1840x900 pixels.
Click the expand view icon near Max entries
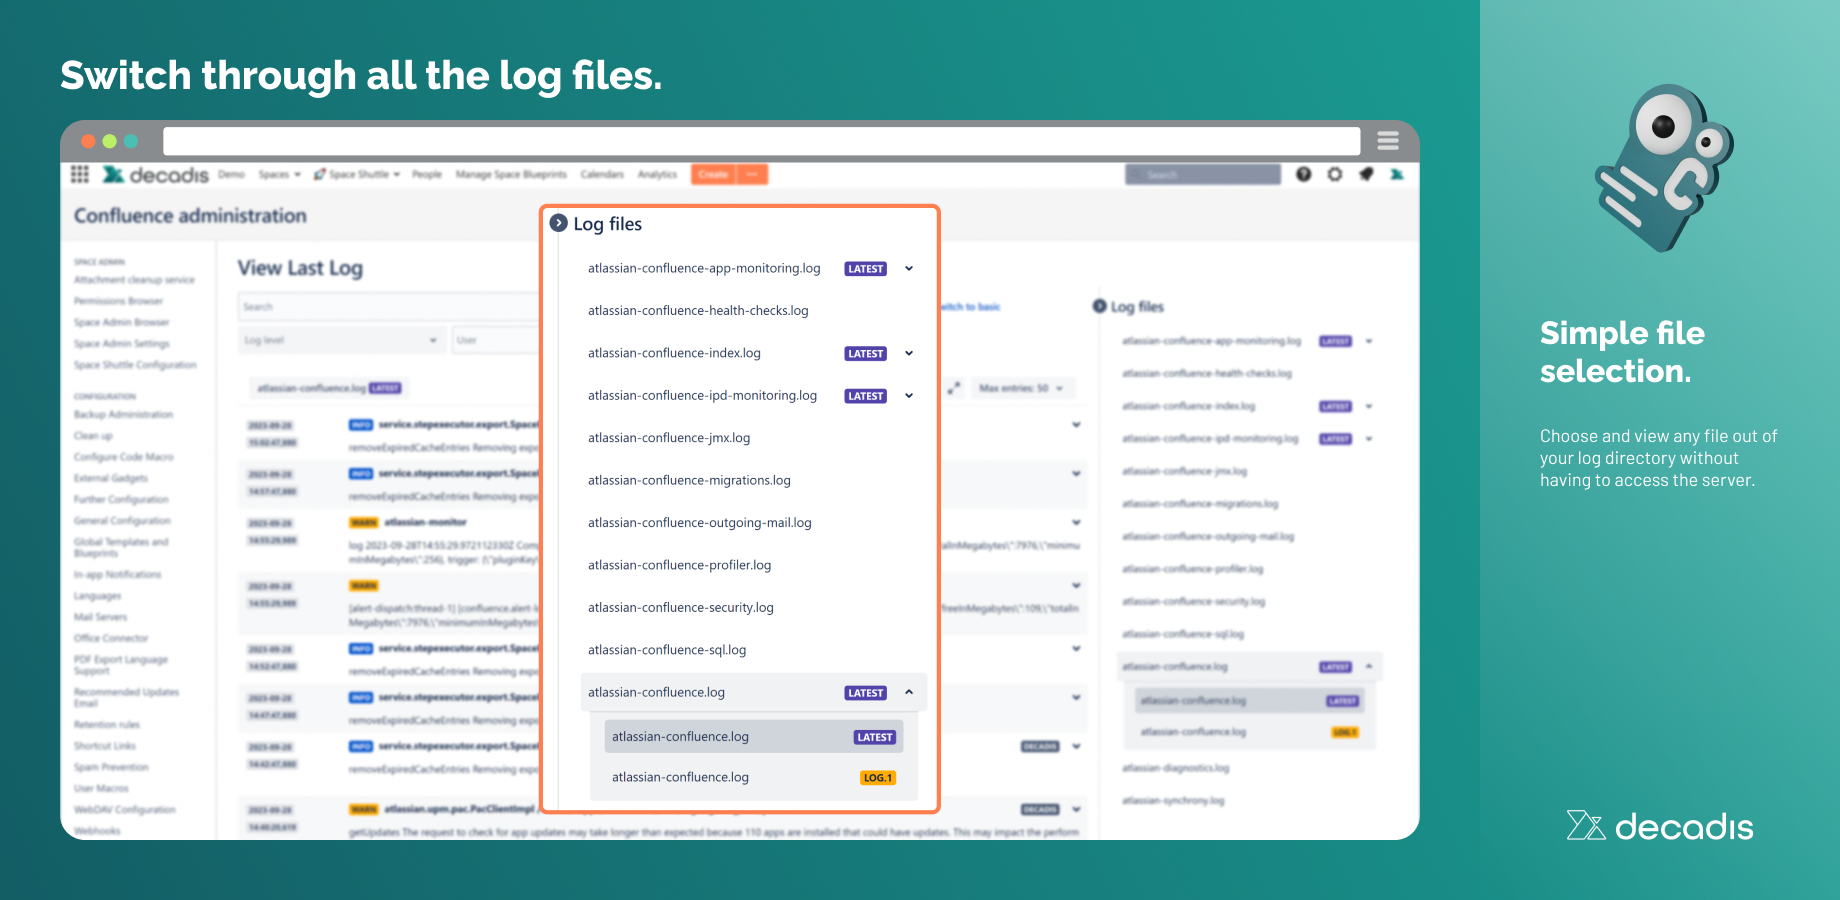[954, 388]
